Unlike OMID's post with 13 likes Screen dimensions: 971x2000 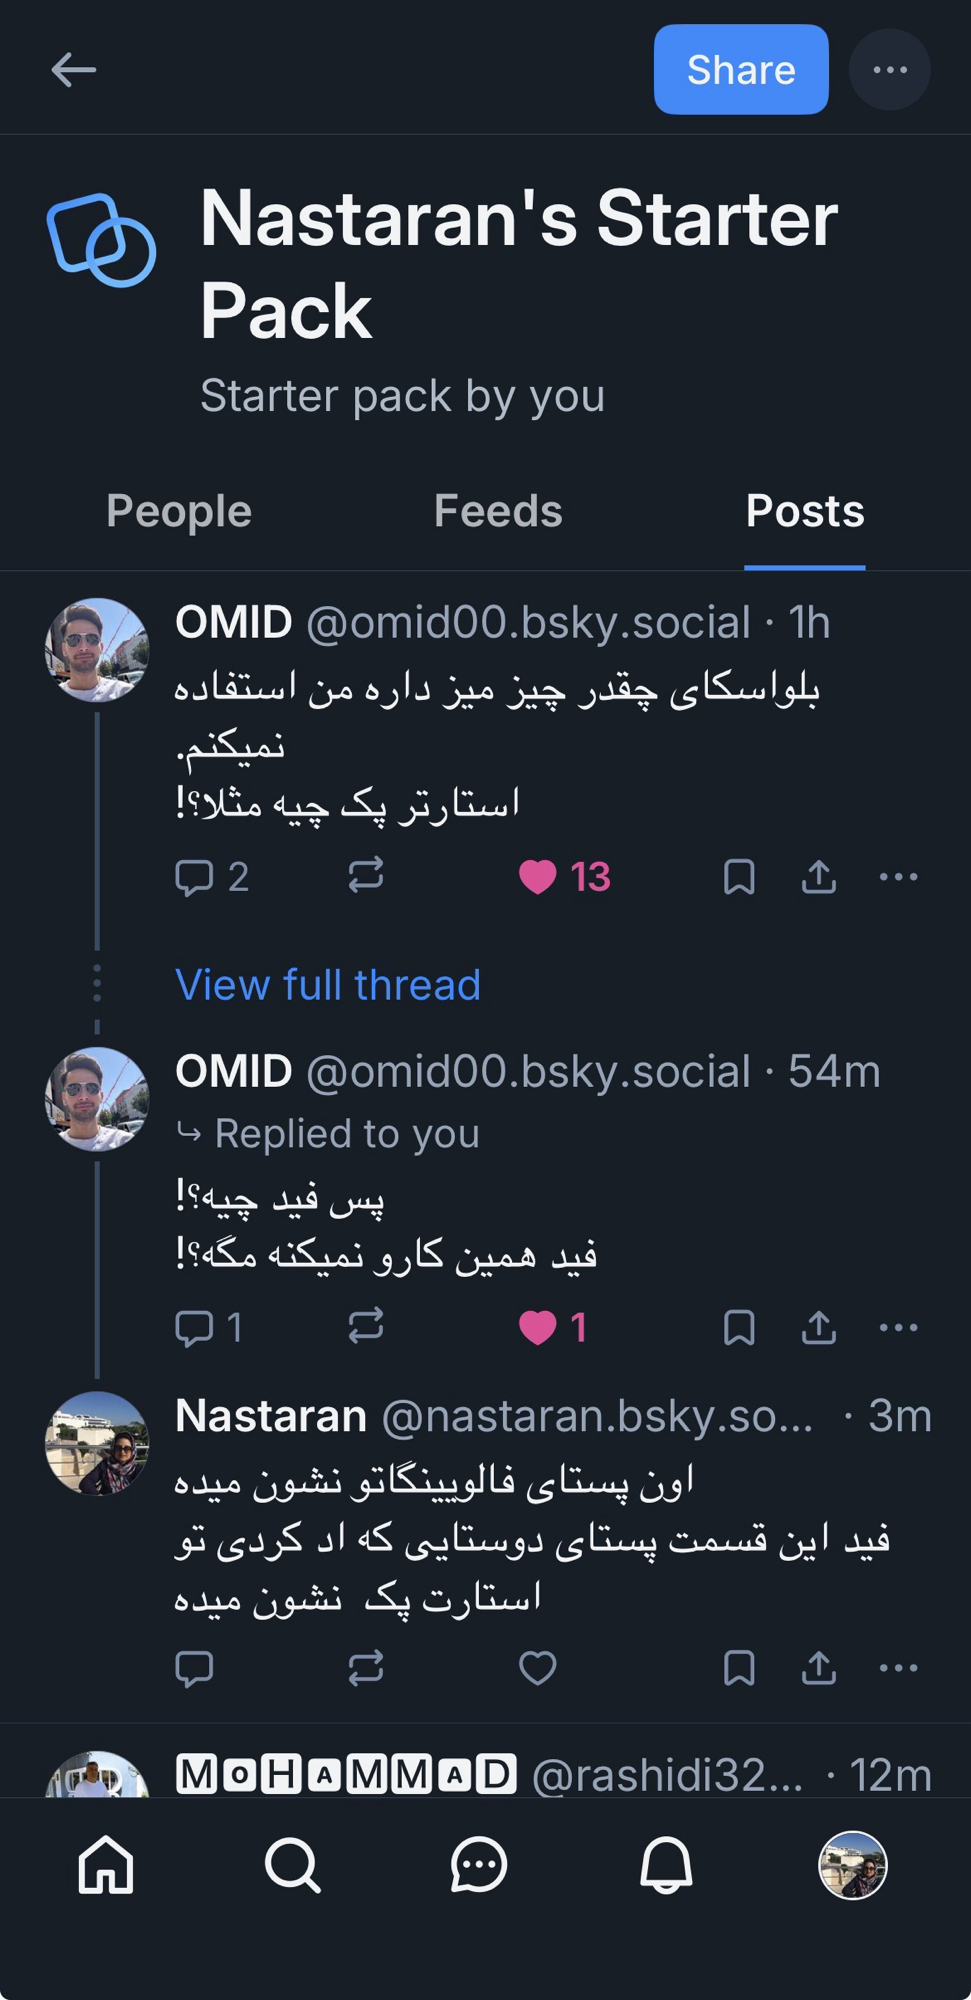[x=538, y=877]
